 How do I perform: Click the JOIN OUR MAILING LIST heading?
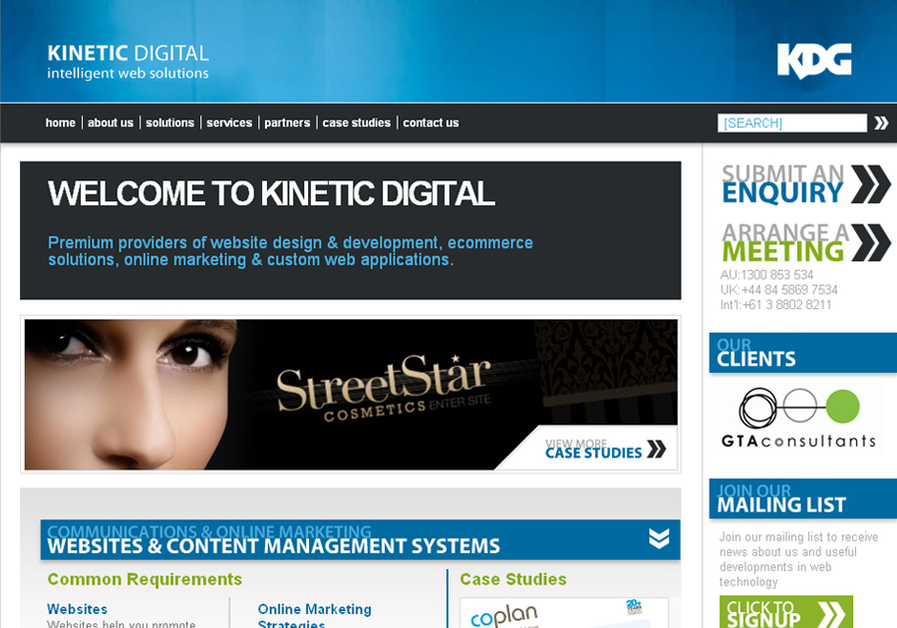(x=803, y=499)
